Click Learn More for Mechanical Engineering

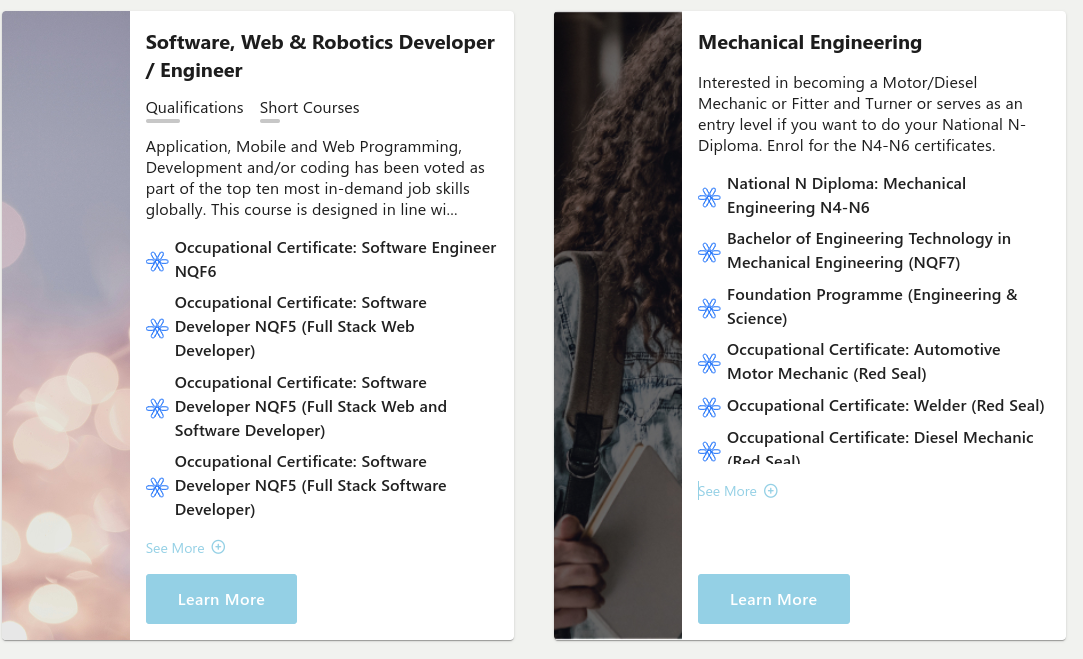click(x=774, y=599)
